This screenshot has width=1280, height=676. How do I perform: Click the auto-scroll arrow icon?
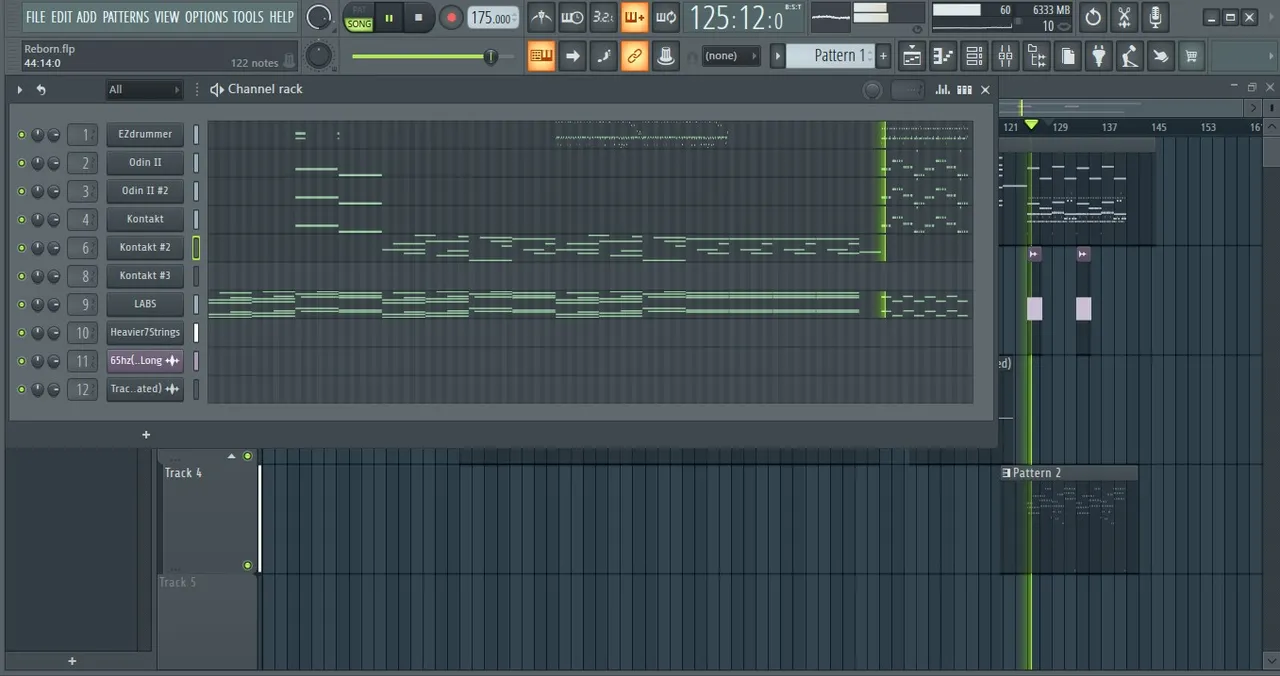(572, 56)
